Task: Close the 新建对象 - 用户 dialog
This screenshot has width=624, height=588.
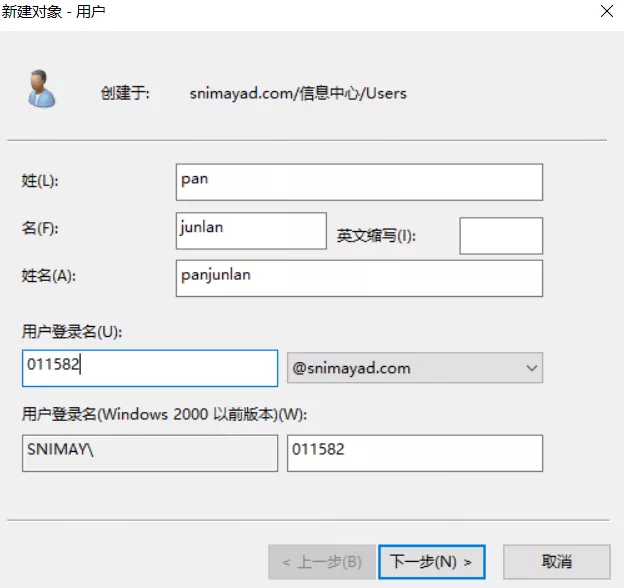Action: click(606, 12)
